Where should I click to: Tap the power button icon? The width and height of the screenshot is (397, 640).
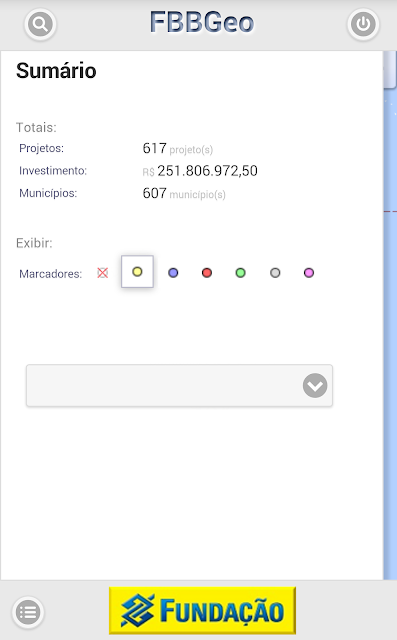pyautogui.click(x=363, y=24)
